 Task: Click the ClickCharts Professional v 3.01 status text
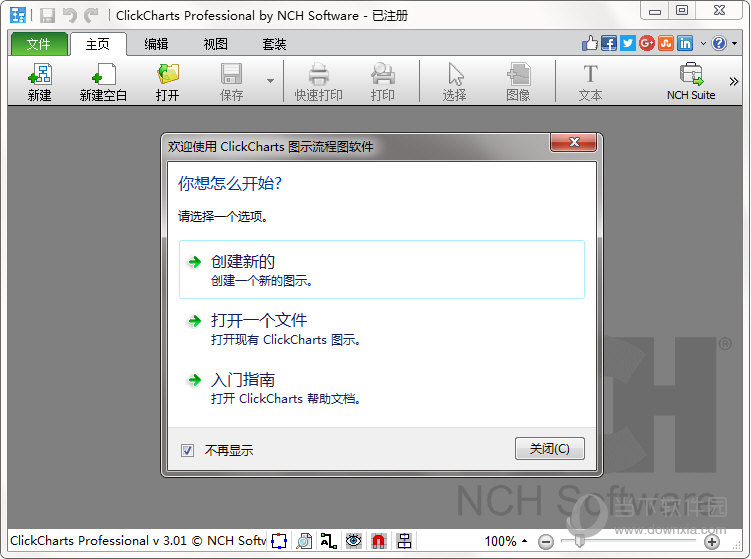(137, 541)
